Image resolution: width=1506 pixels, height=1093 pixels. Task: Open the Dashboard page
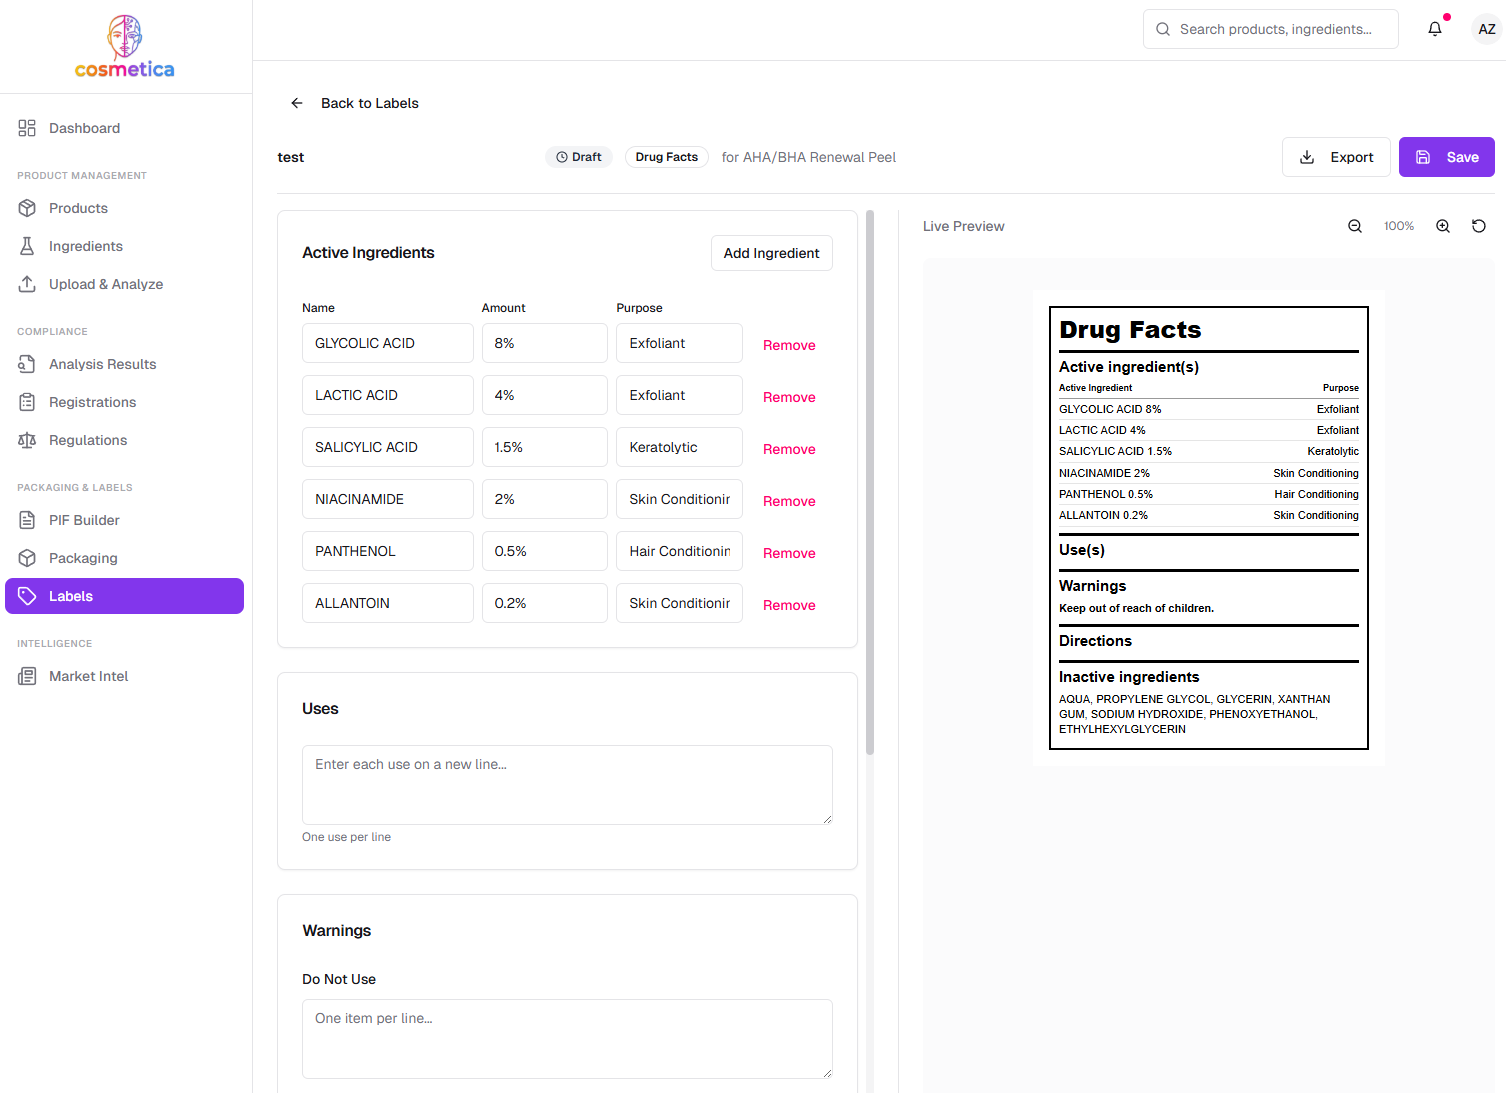coord(84,128)
